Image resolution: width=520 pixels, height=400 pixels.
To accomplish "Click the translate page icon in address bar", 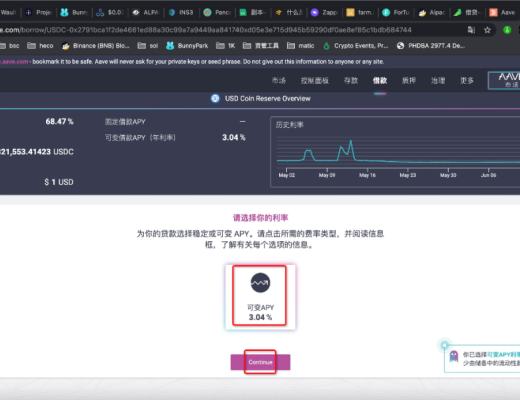I will pyautogui.click(x=471, y=30).
